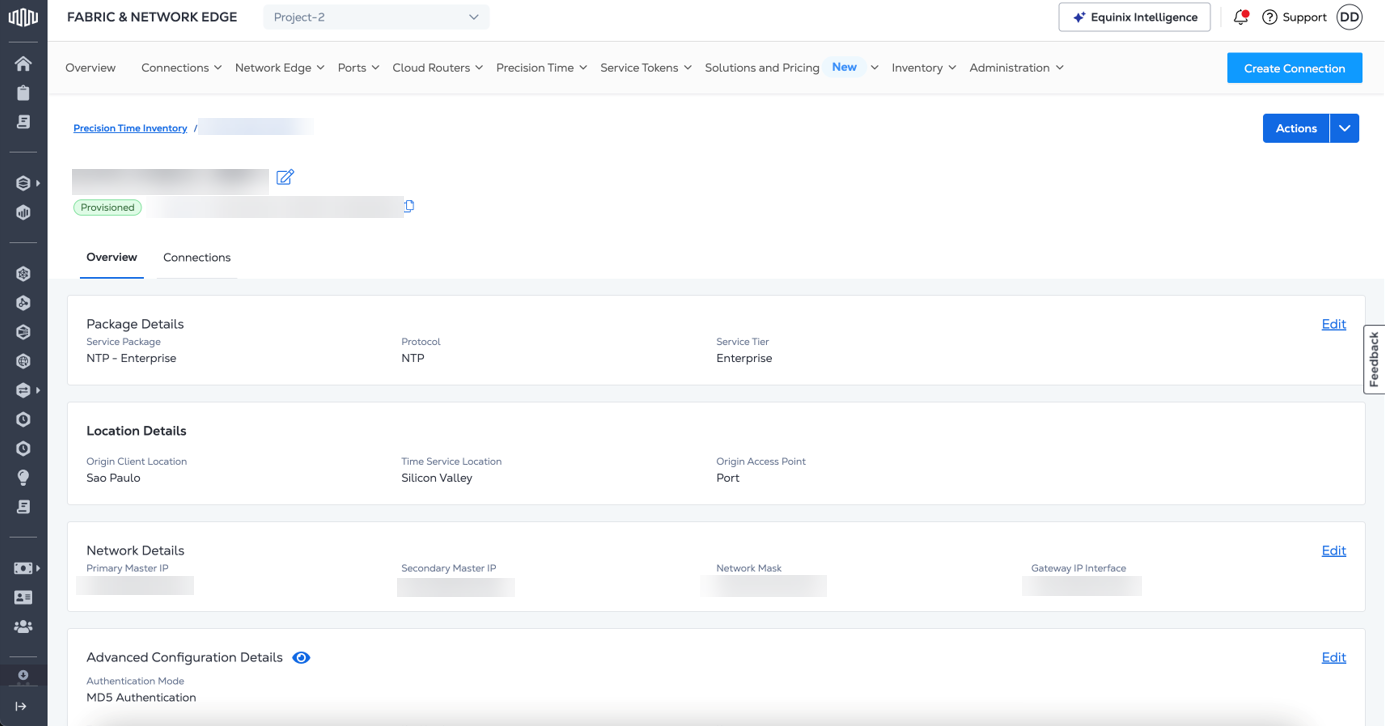Open the exchange-arrows hexagon sidebar icon

pos(23,390)
